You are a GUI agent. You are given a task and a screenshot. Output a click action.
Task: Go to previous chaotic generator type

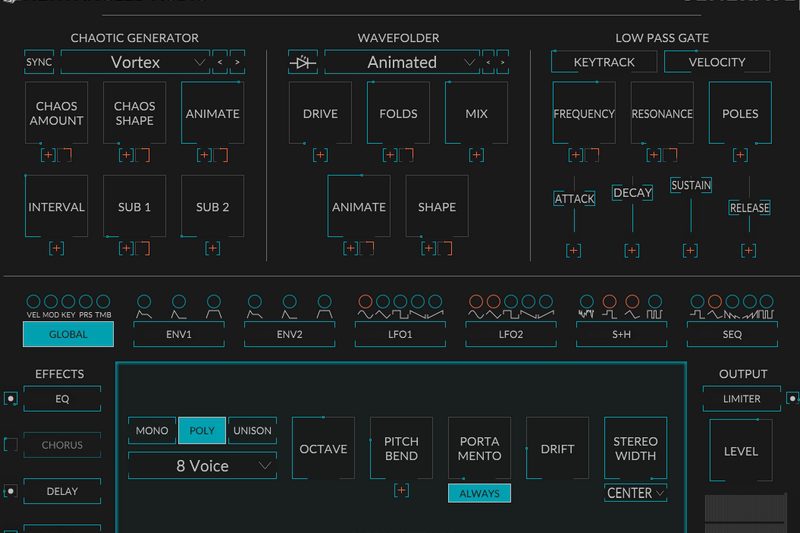[220, 62]
